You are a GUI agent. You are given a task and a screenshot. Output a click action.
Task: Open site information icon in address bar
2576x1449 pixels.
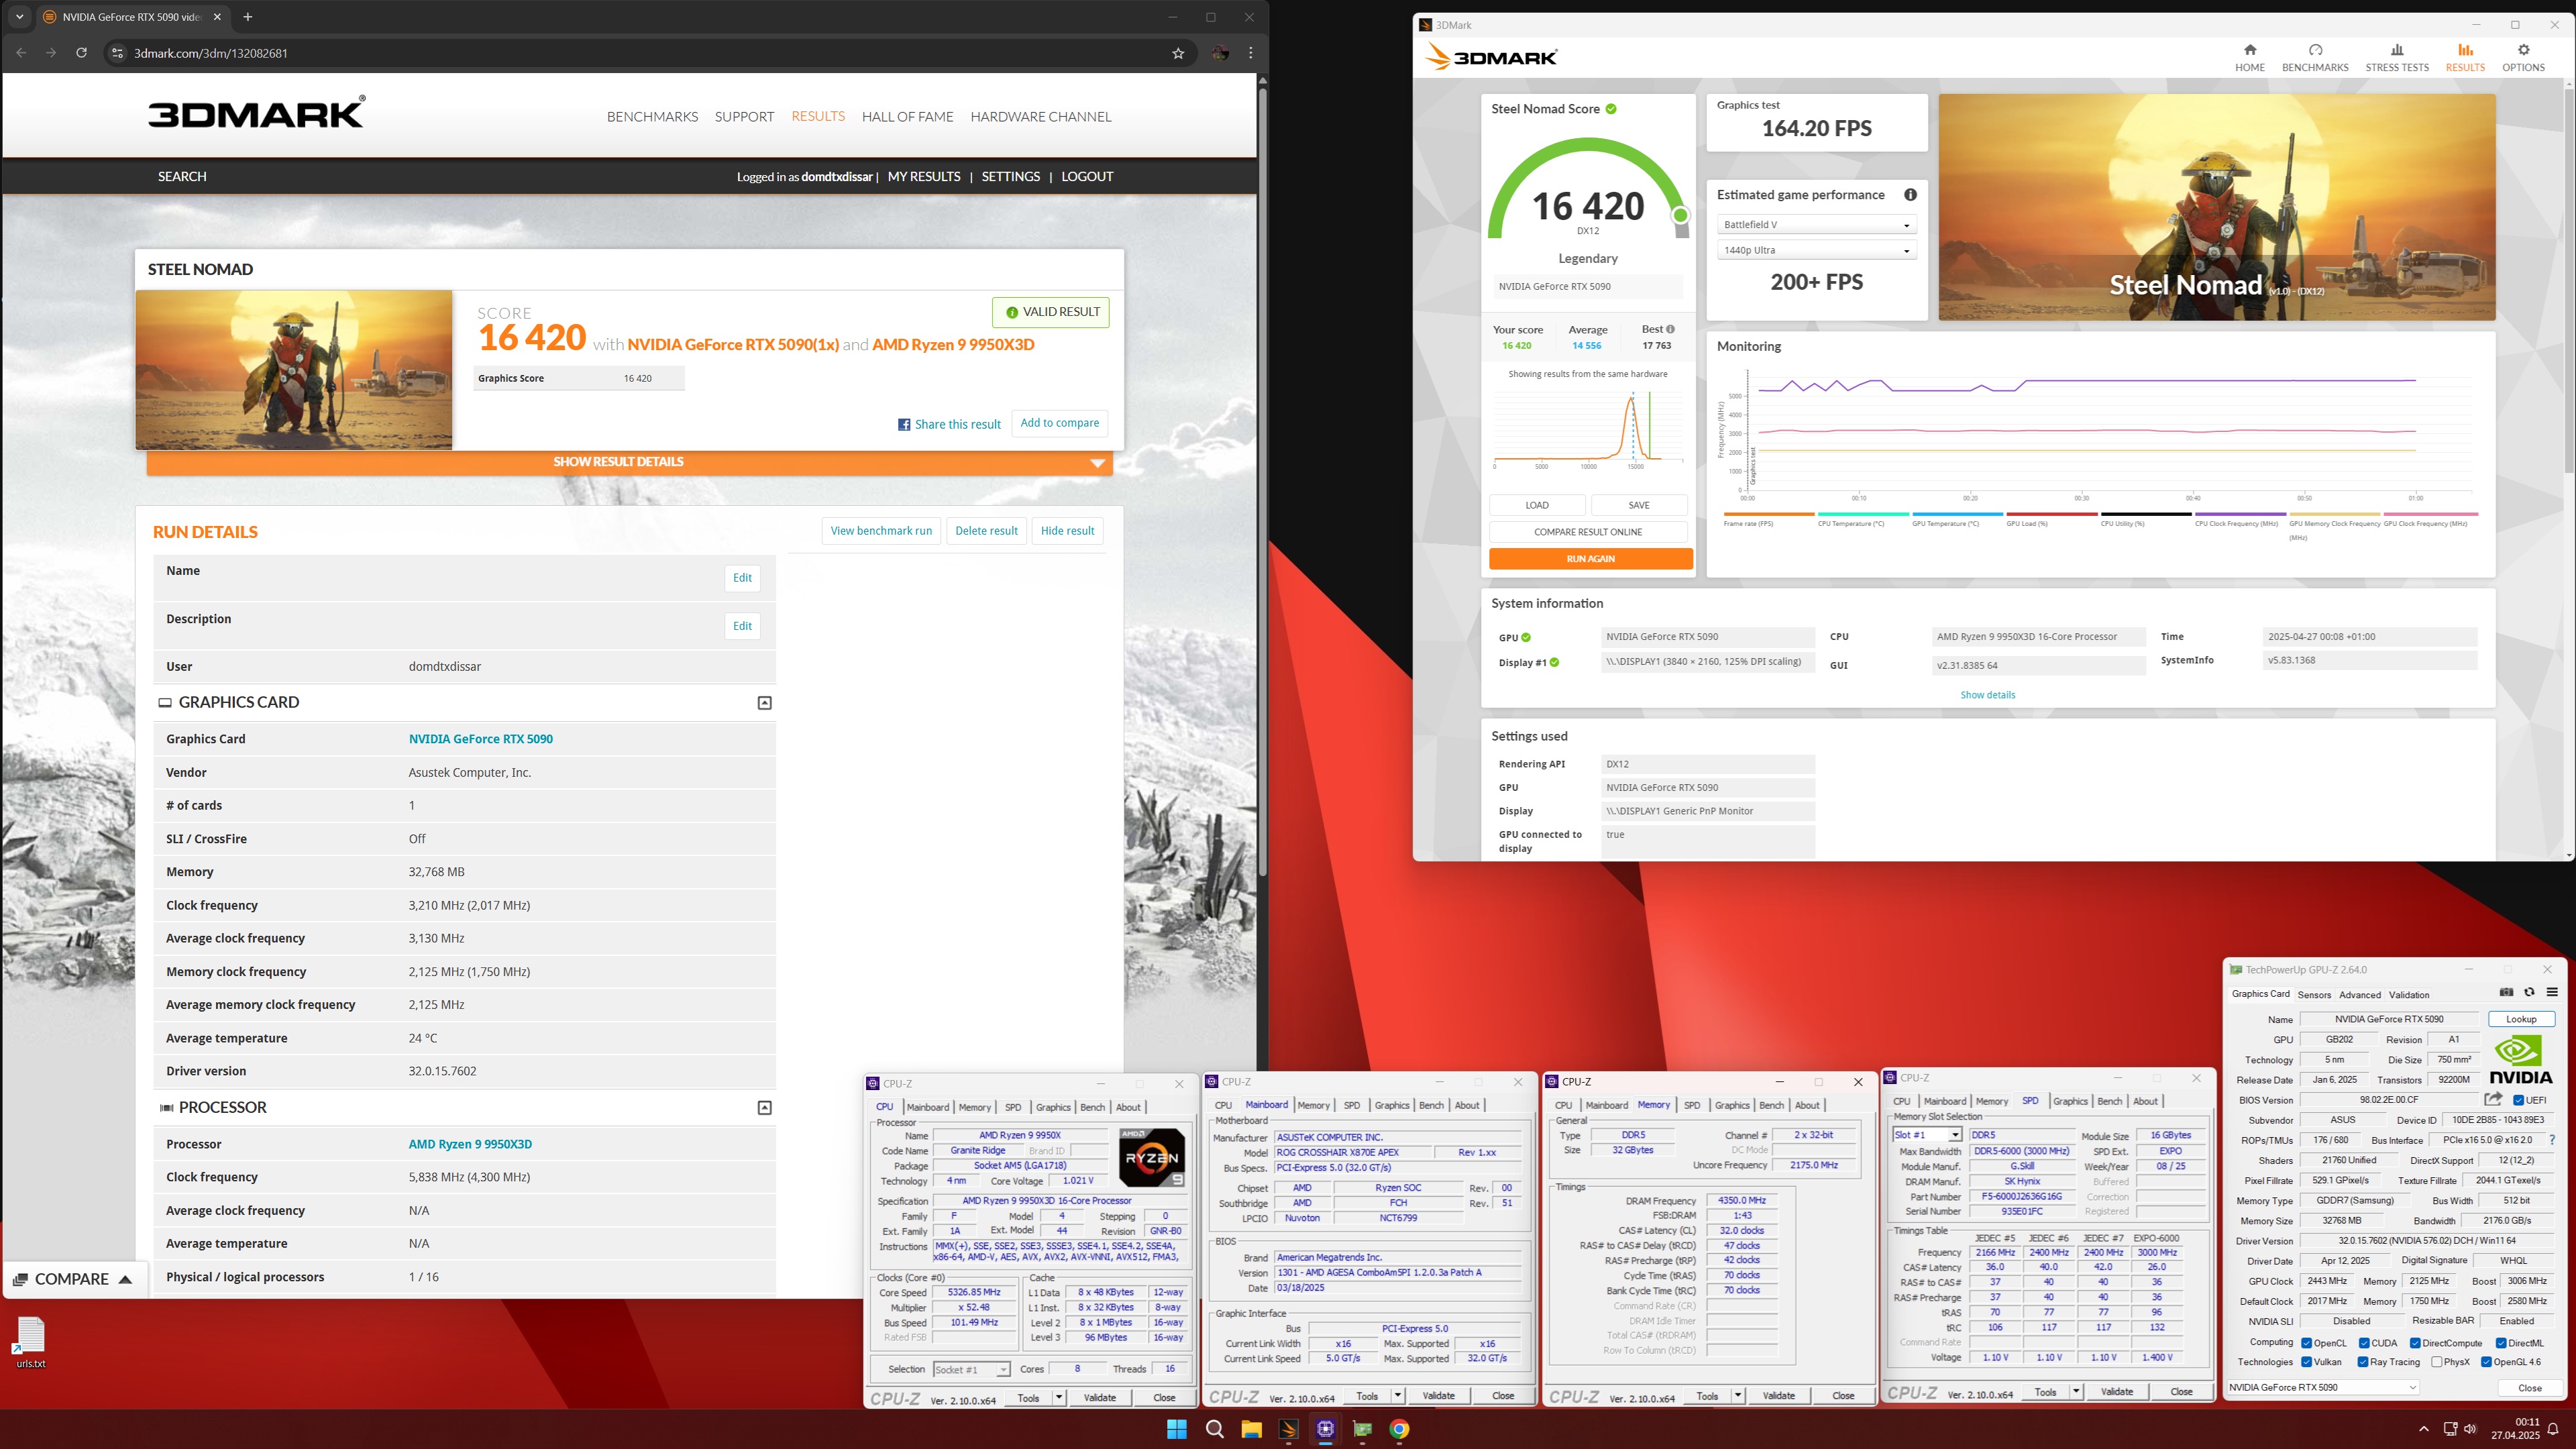[117, 53]
